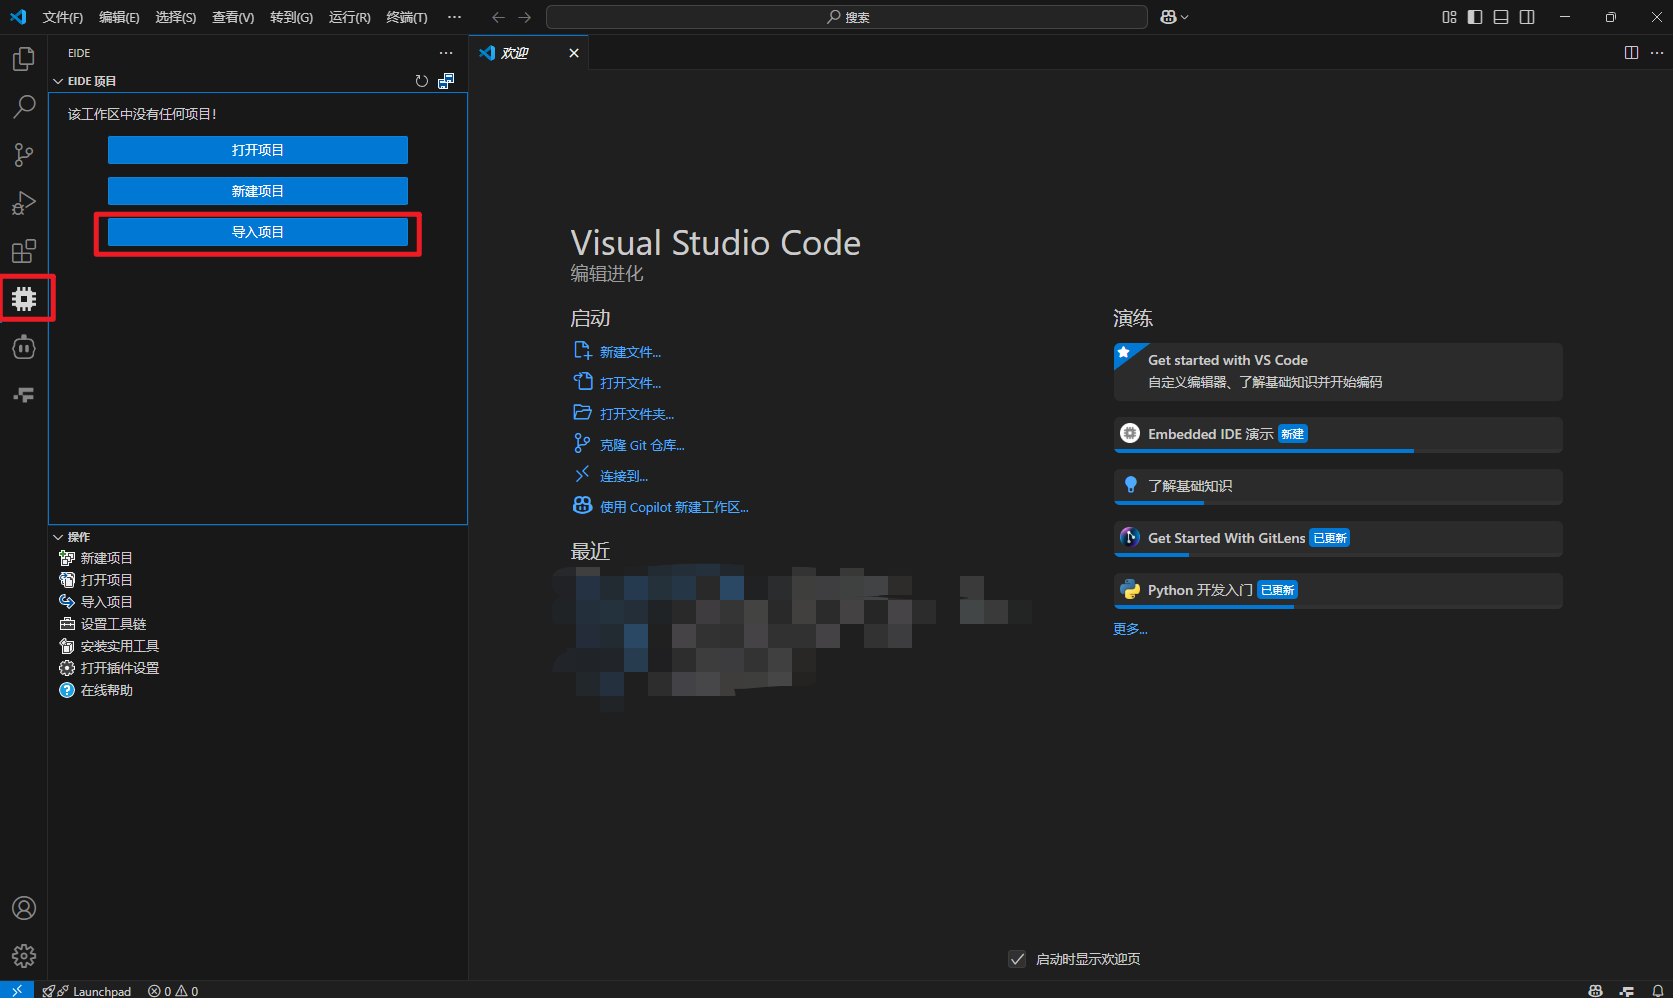Open the Search view icon
The image size is (1673, 998).
[24, 107]
